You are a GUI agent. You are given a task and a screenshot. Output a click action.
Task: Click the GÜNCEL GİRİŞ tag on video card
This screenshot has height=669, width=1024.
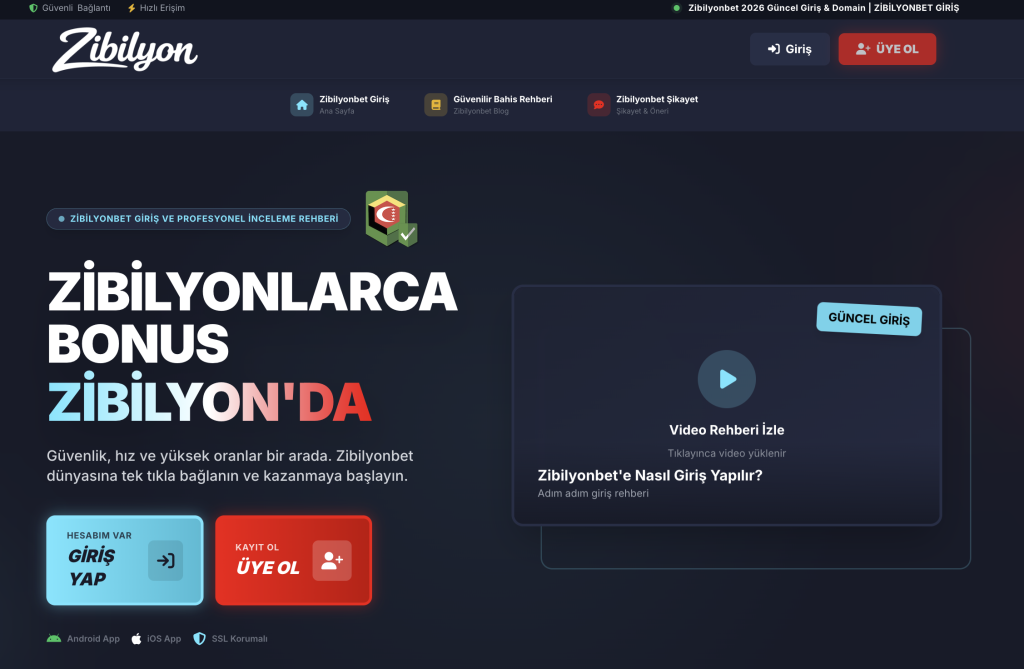click(x=869, y=319)
